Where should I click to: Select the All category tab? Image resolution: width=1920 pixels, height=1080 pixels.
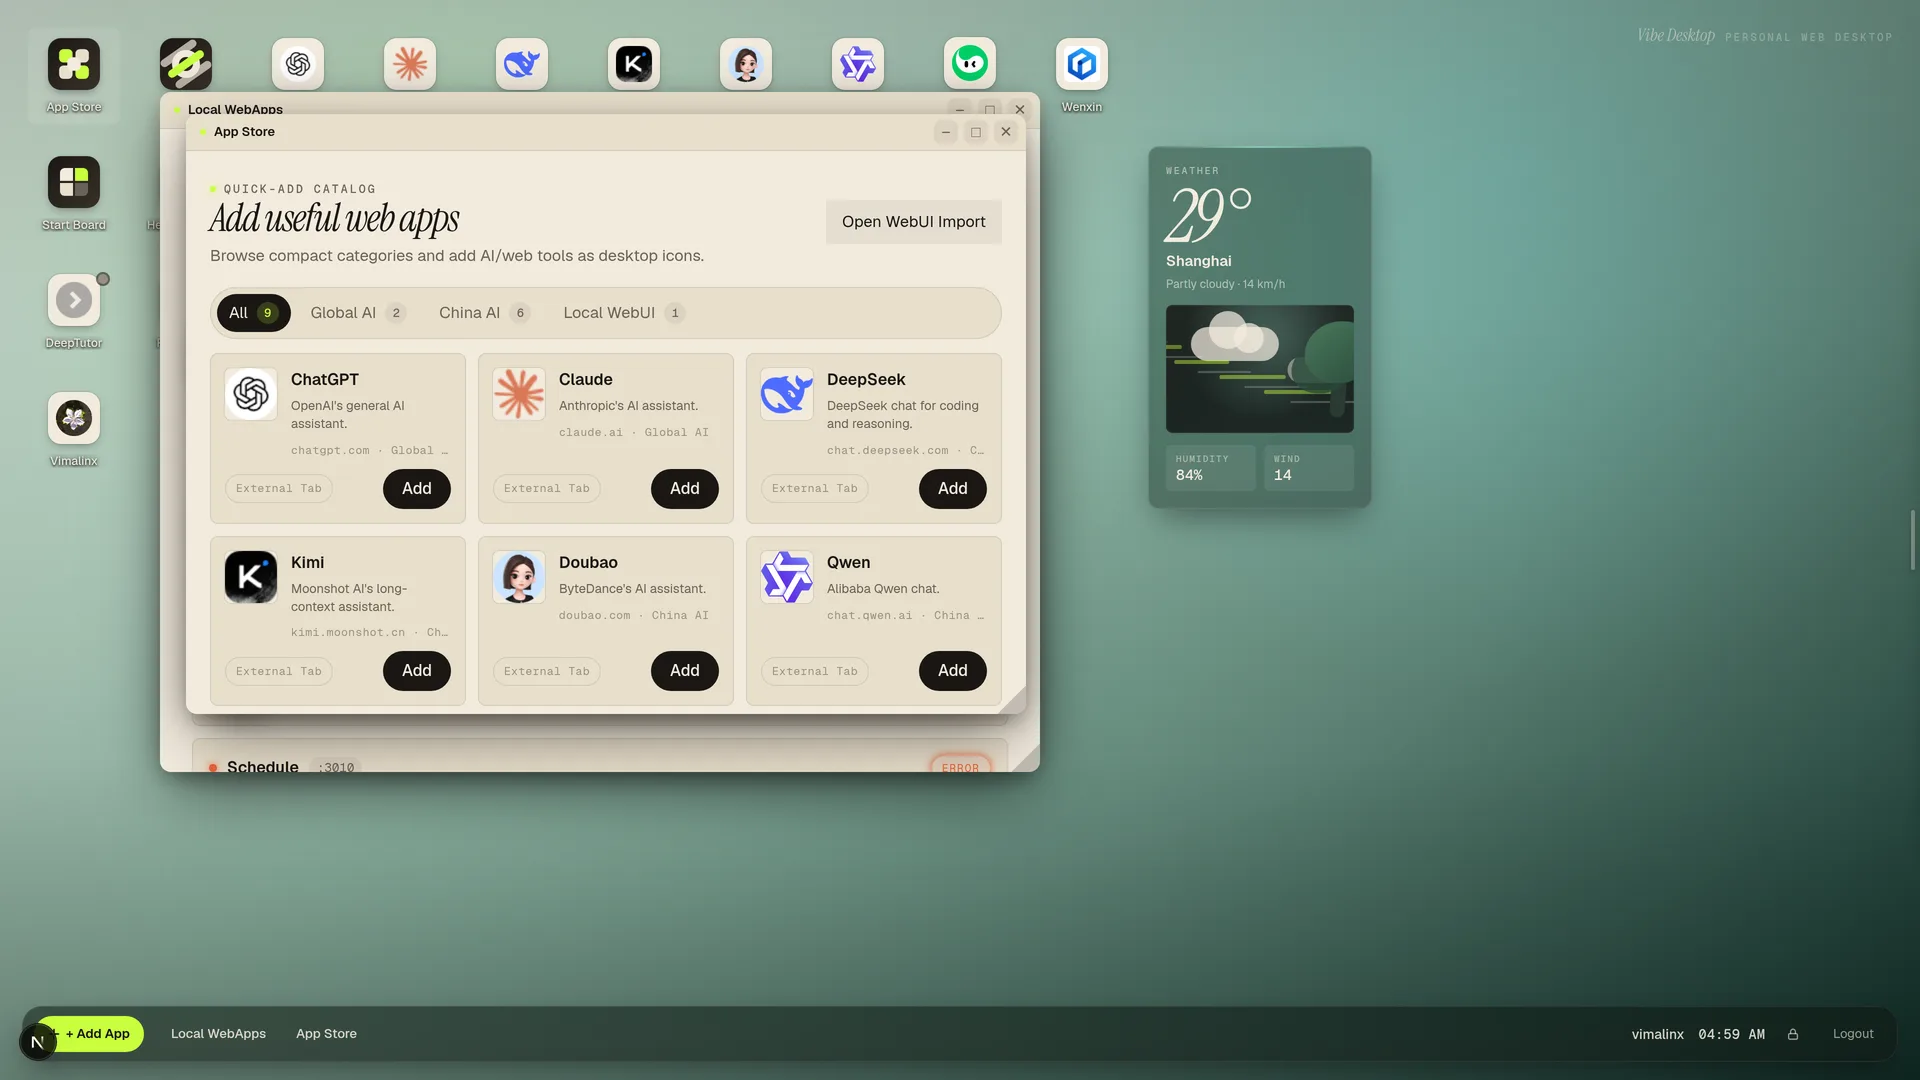click(254, 313)
